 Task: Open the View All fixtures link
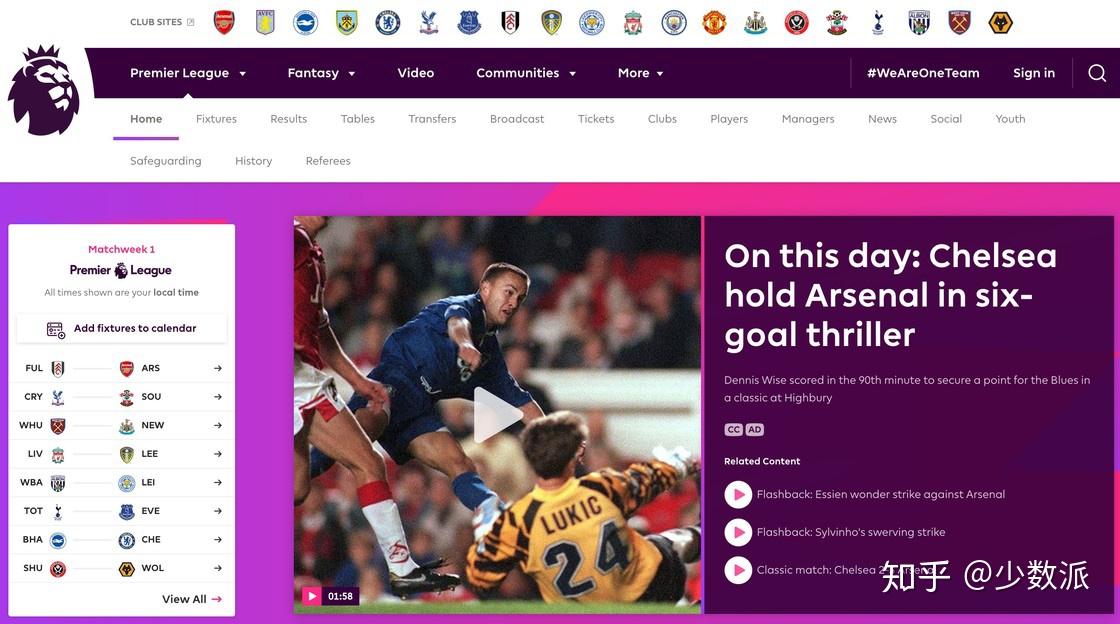click(x=191, y=599)
